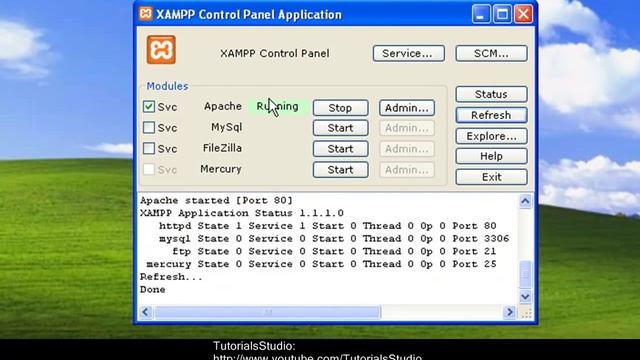Click the window resize grip corner
The height and width of the screenshot is (360, 640).
click(526, 313)
